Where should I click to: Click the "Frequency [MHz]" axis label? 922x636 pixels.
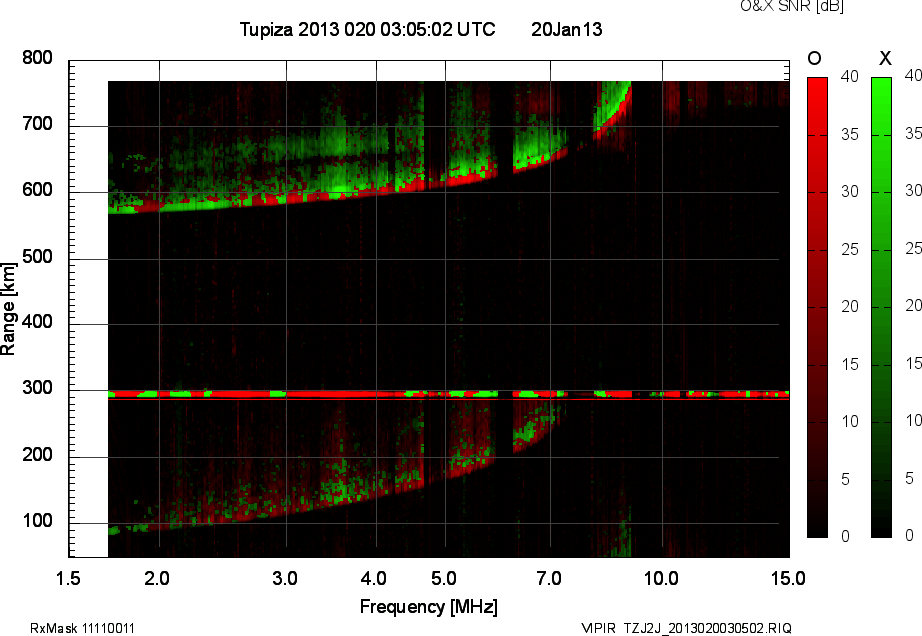429,607
